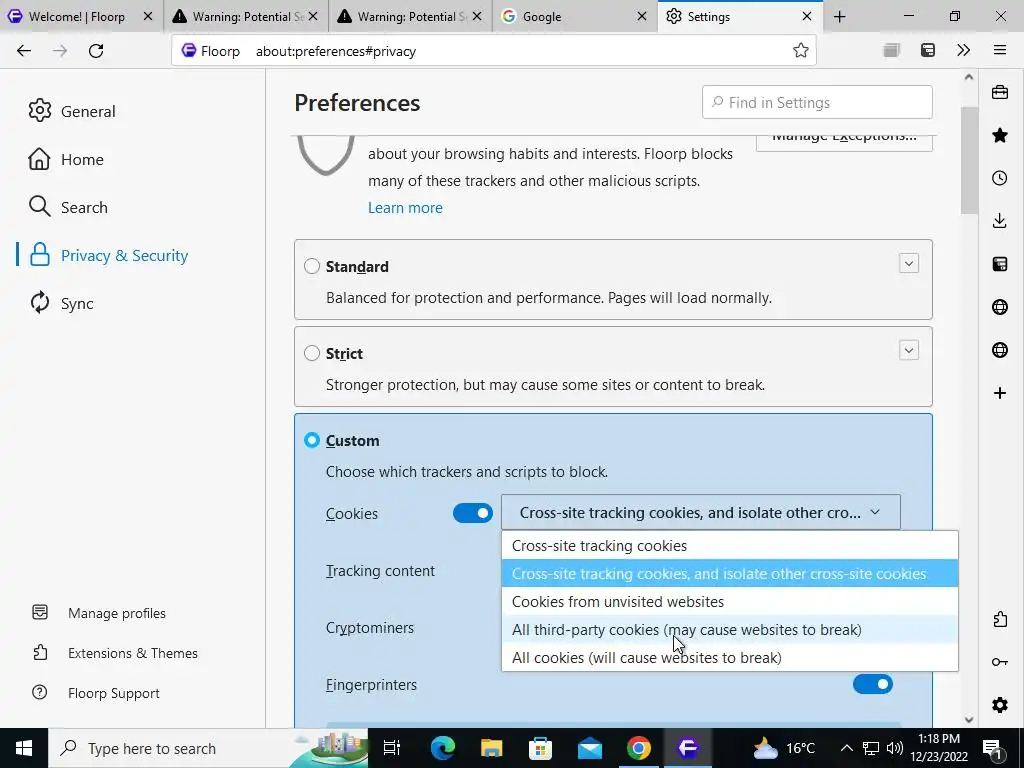1024x768 pixels.
Task: Select the Strict protection radio button
Action: (x=312, y=353)
